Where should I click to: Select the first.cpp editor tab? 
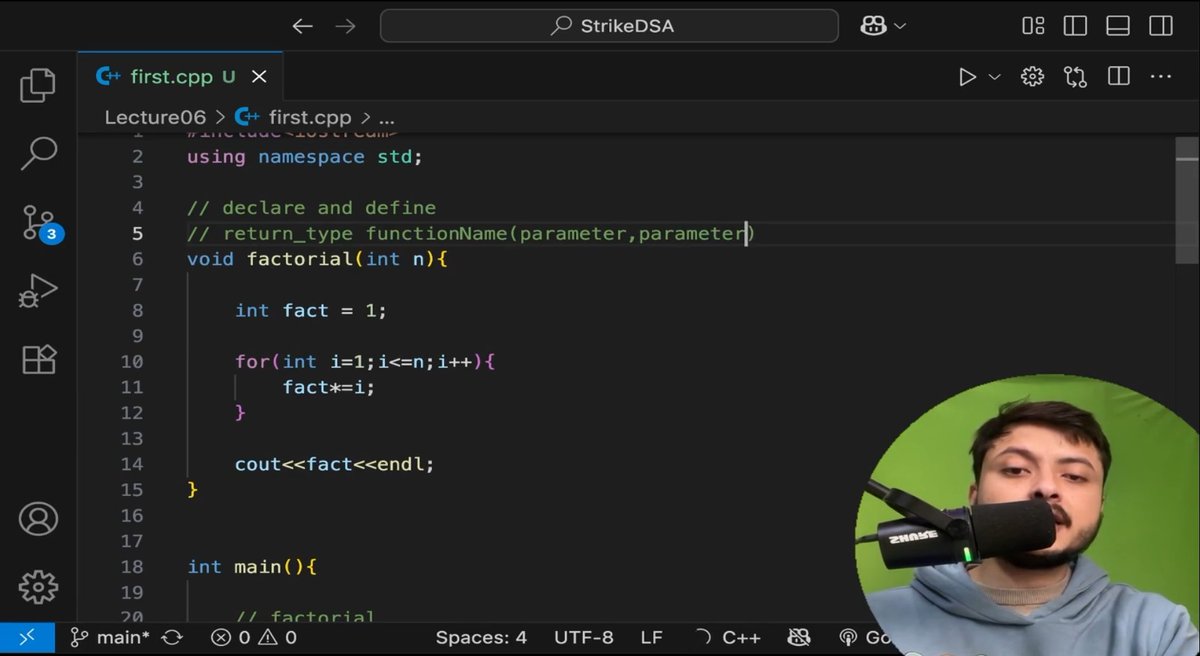[180, 77]
